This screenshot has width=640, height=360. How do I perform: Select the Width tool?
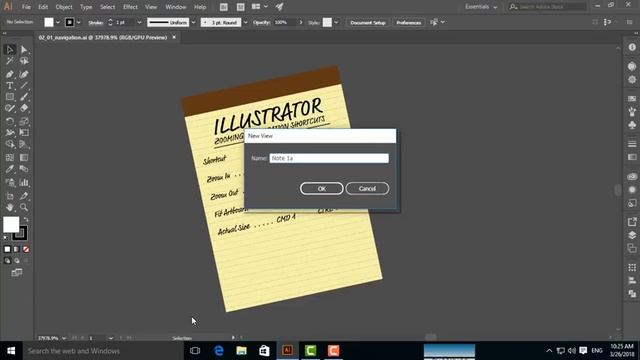tap(10, 133)
